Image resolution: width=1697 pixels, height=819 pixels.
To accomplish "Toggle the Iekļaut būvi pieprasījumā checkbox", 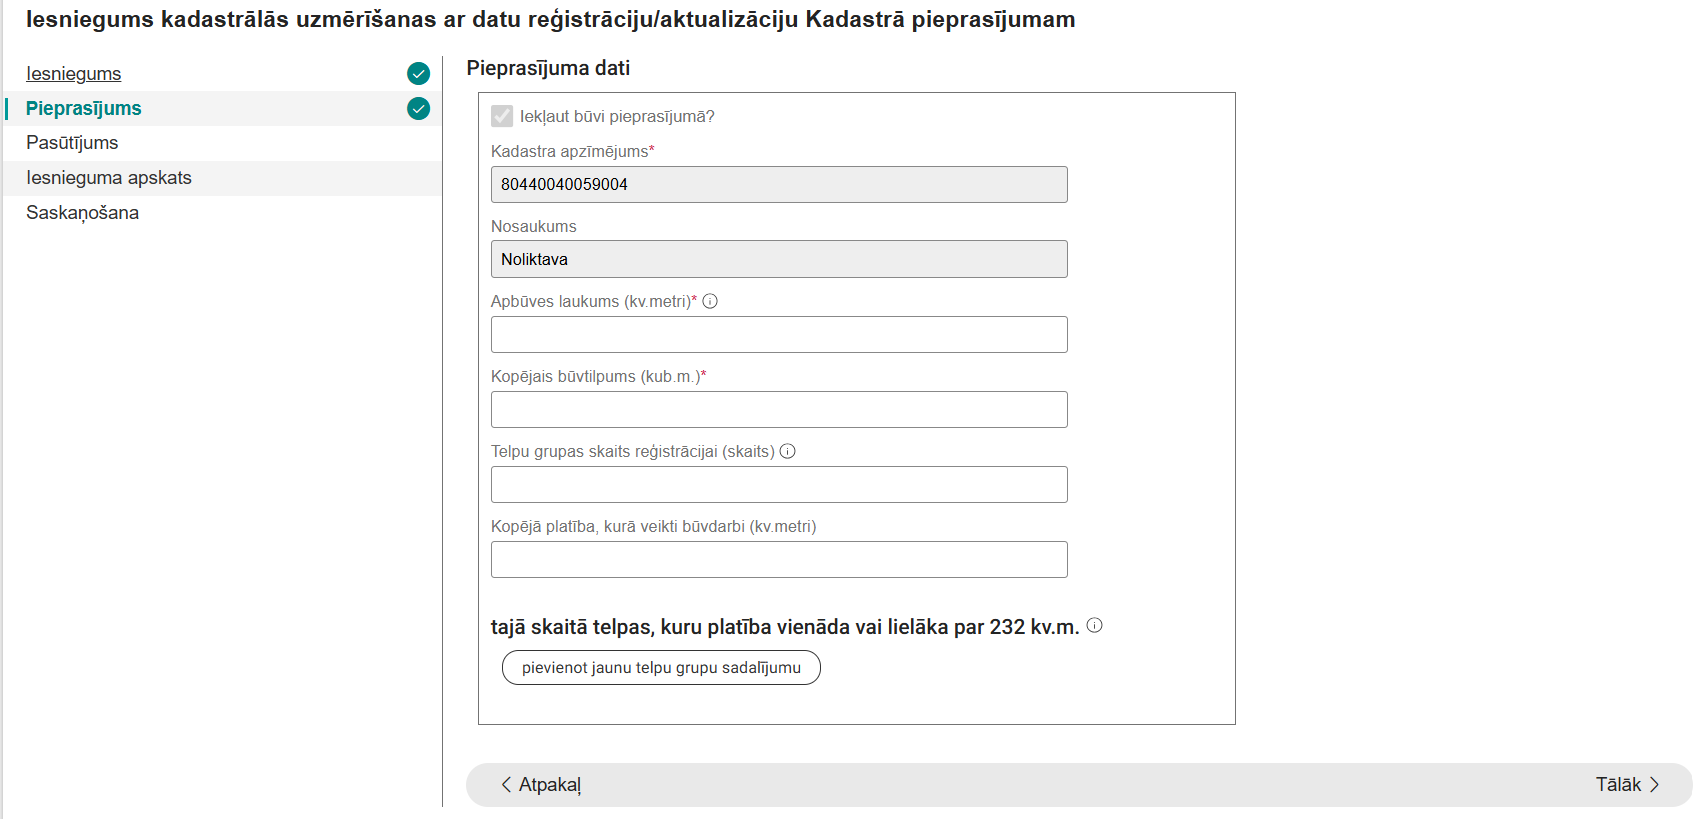I will (501, 116).
